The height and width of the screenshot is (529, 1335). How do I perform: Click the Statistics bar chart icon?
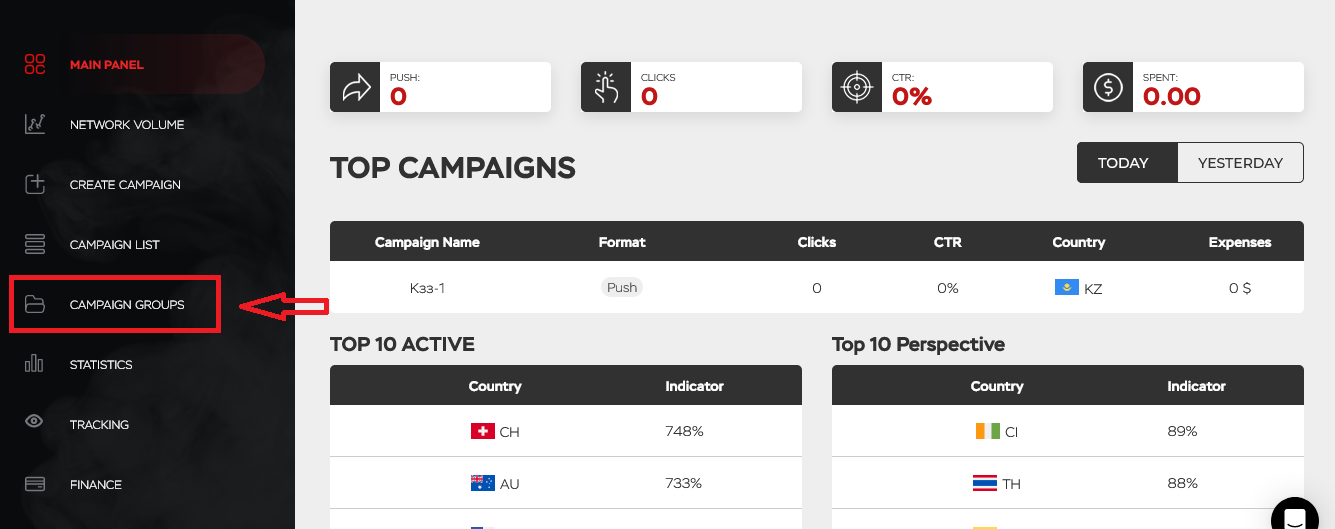click(x=35, y=364)
